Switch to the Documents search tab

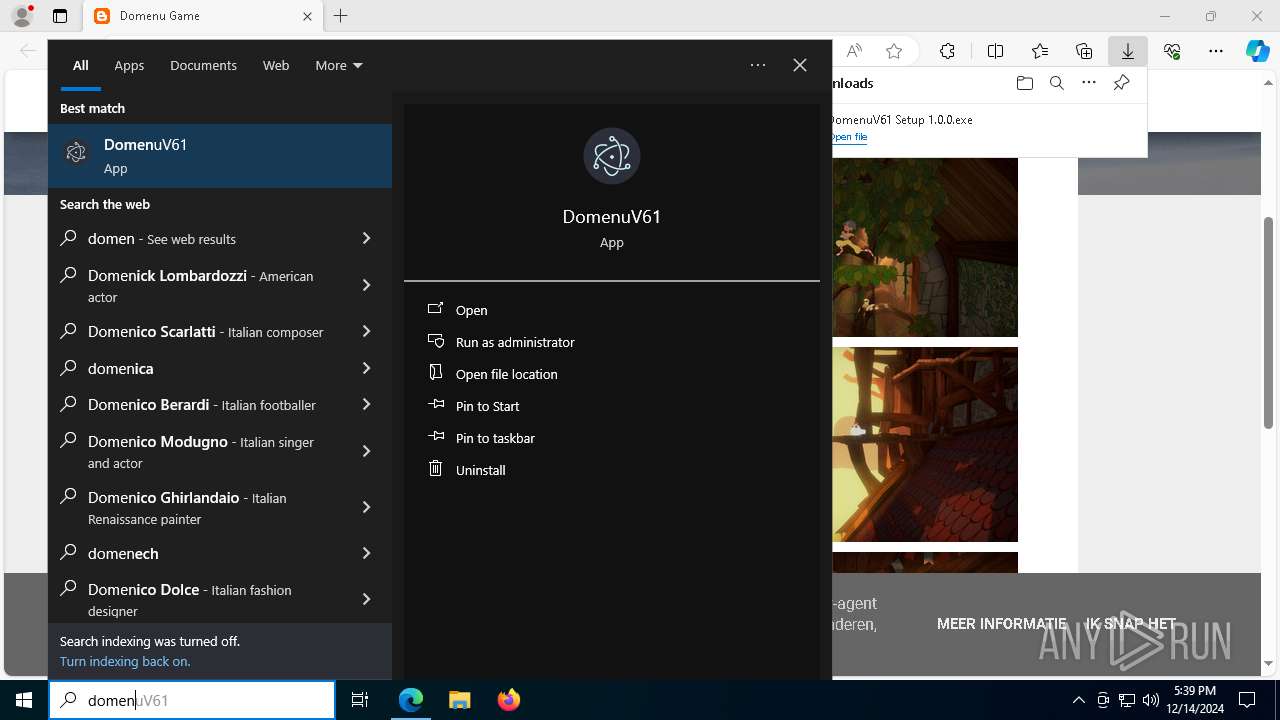[203, 65]
